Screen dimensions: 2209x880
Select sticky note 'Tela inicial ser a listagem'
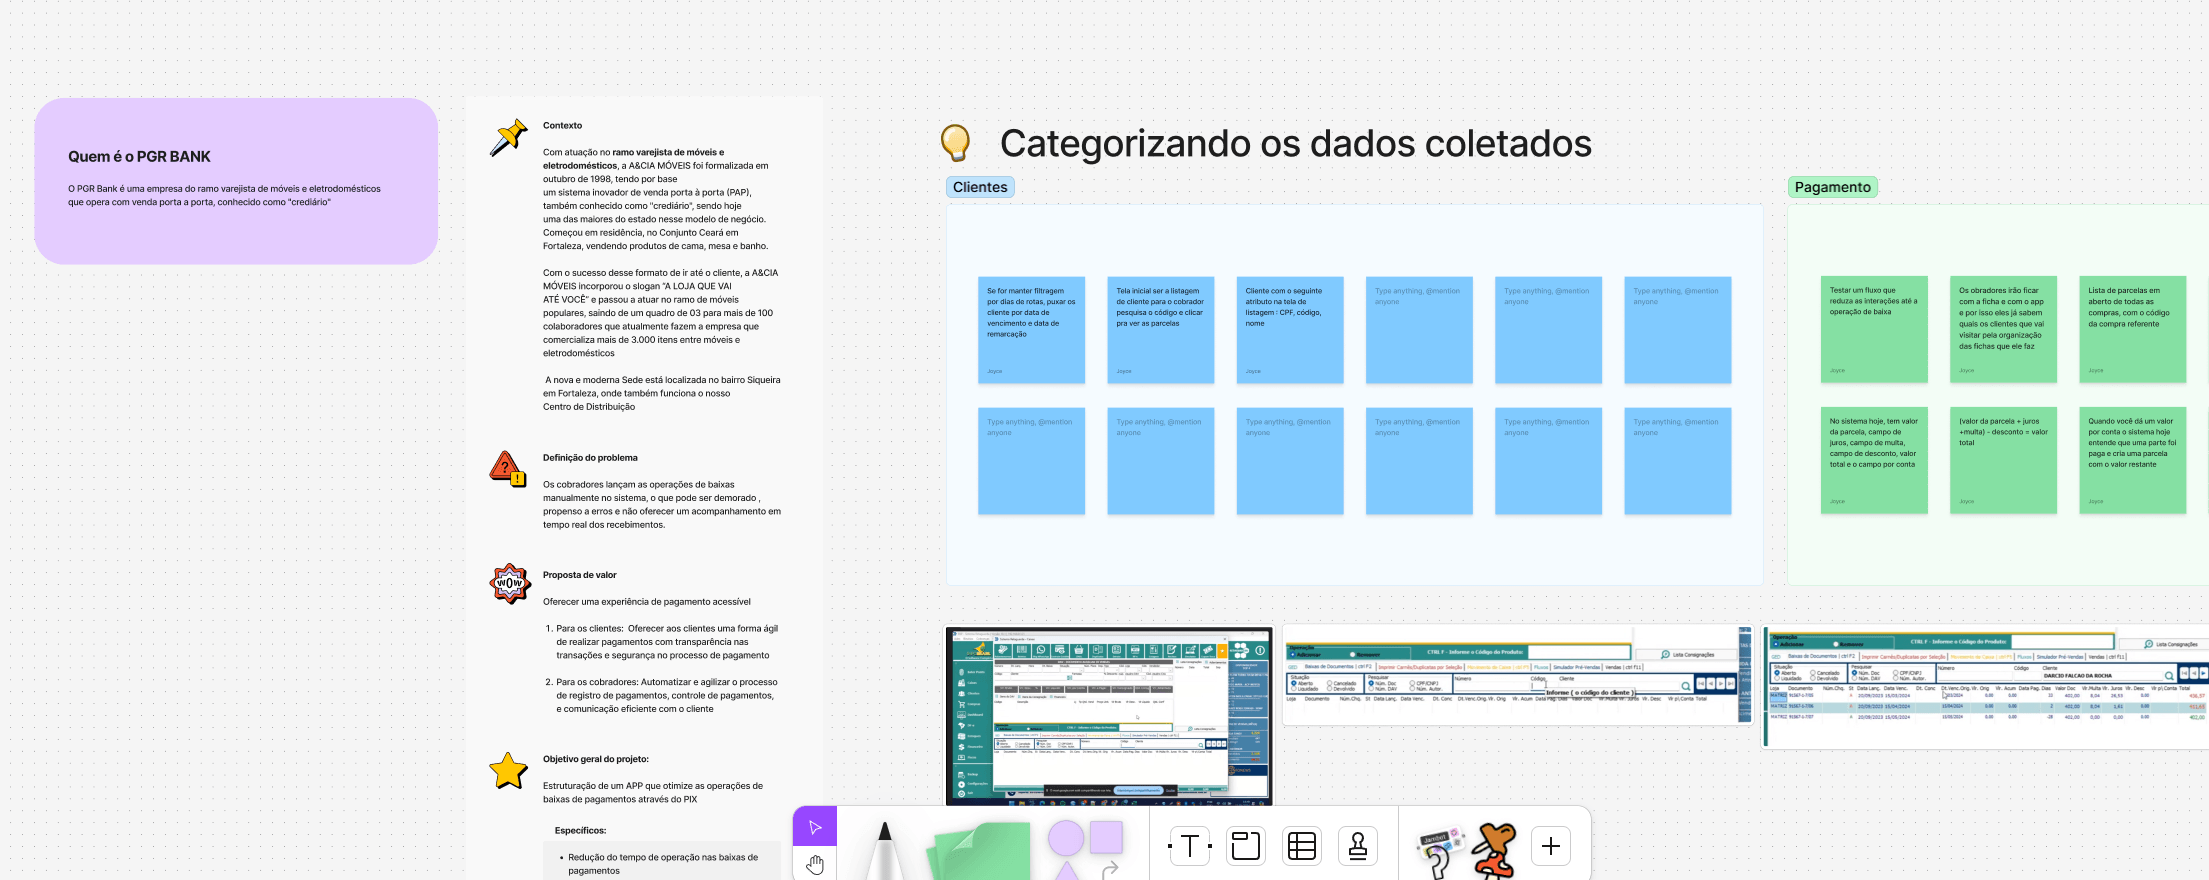pyautogui.click(x=1160, y=330)
